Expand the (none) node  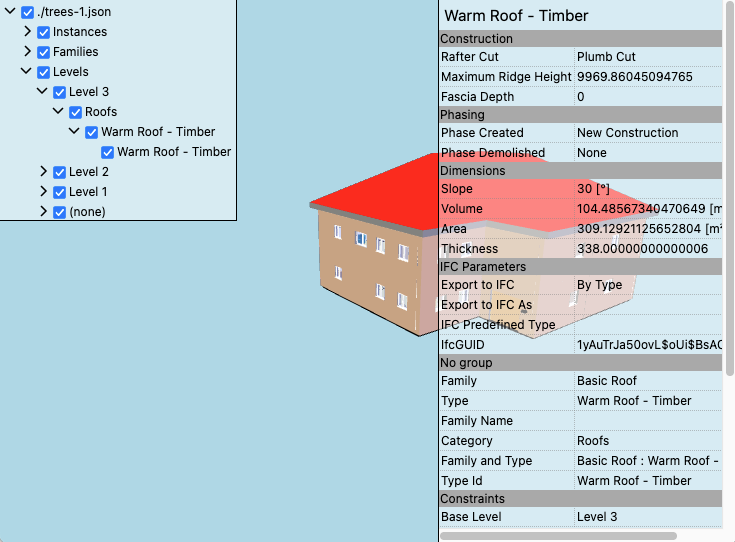click(43, 211)
